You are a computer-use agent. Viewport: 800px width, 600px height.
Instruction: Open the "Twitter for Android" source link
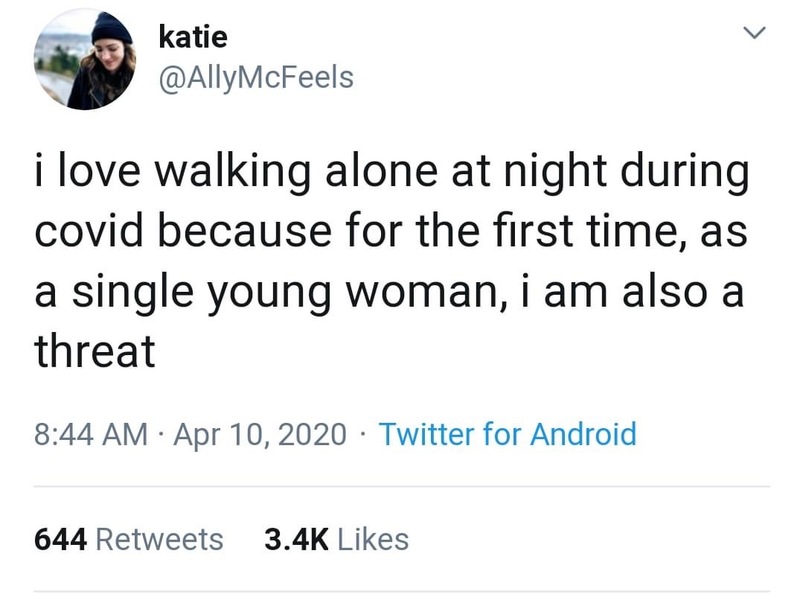(x=508, y=434)
